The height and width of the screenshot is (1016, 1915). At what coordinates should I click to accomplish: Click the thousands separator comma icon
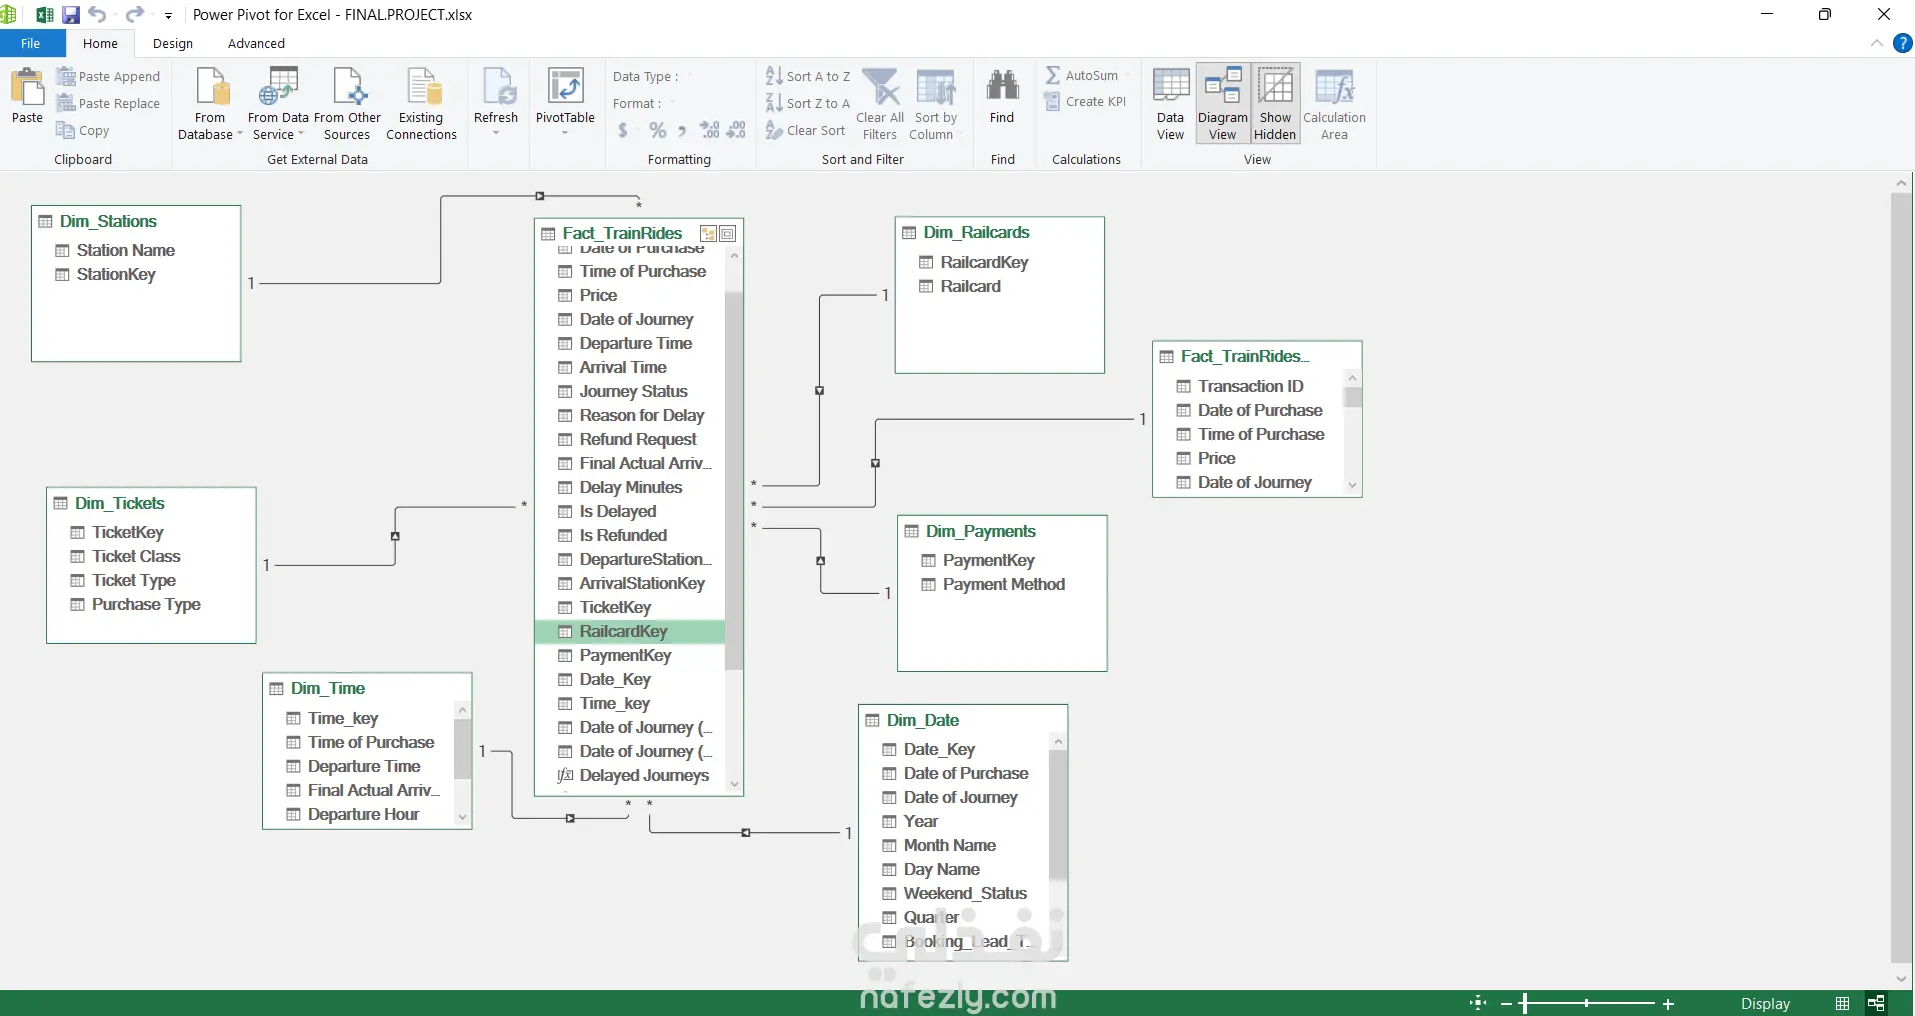pos(682,130)
